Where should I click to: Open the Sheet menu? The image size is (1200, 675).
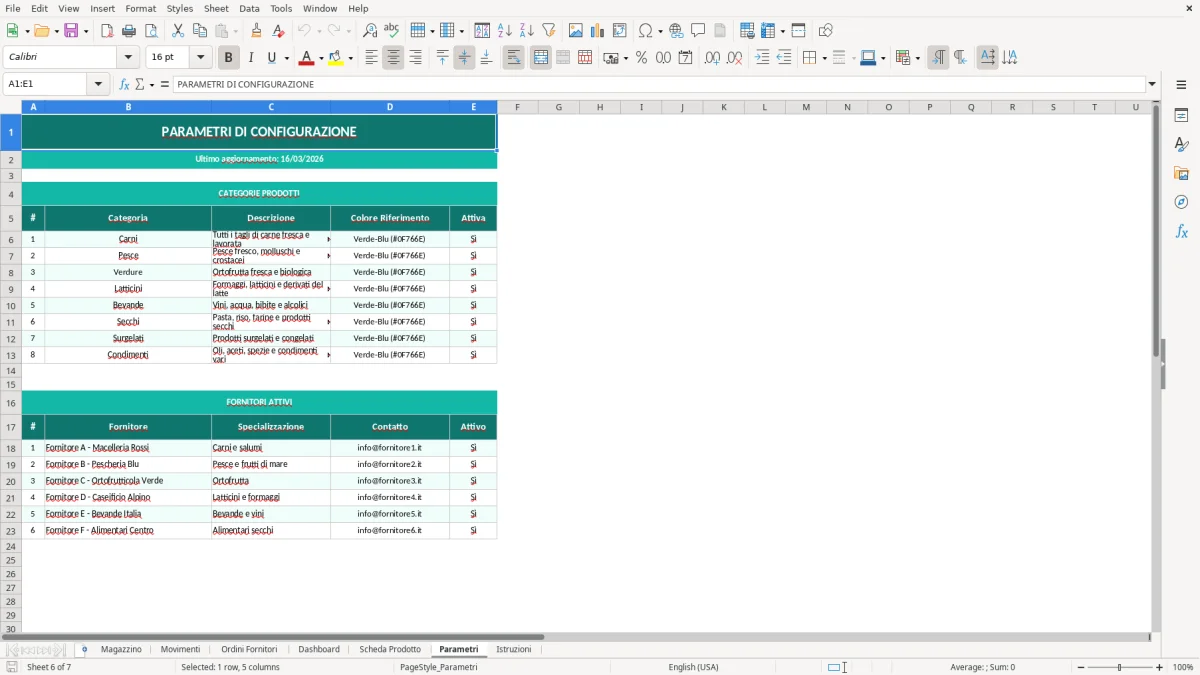point(216,8)
